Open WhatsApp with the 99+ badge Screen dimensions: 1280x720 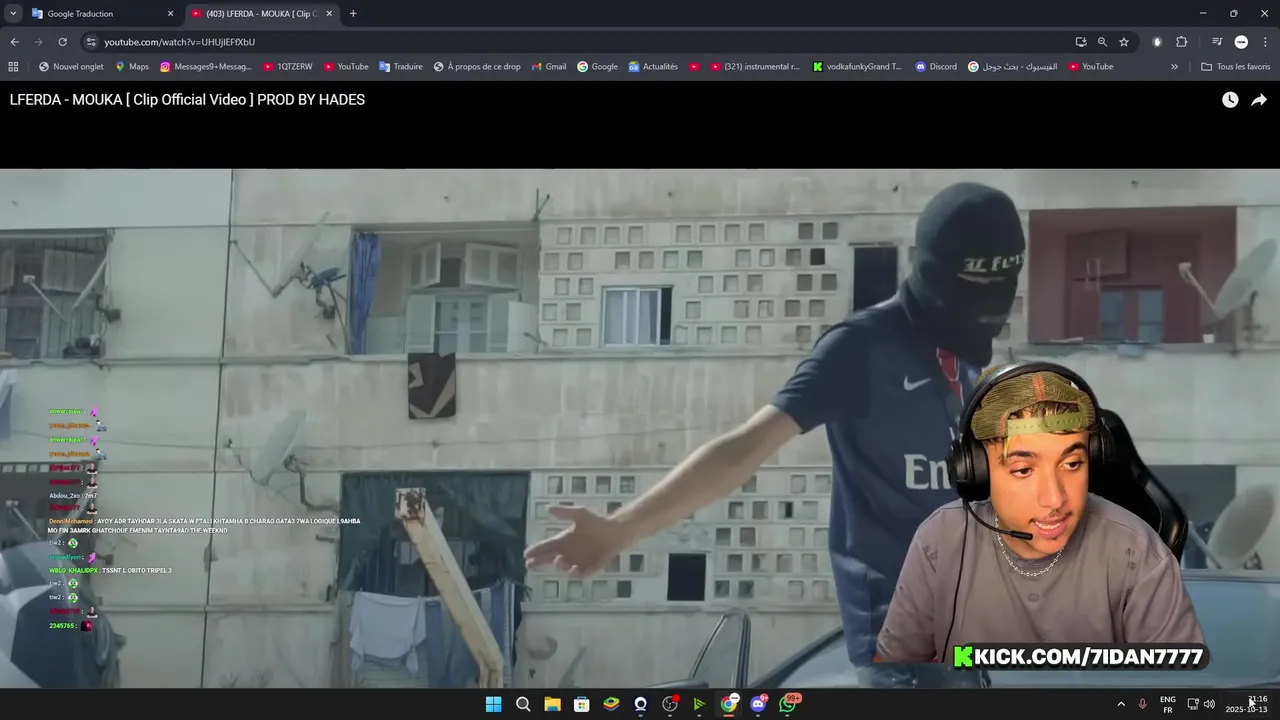click(788, 704)
